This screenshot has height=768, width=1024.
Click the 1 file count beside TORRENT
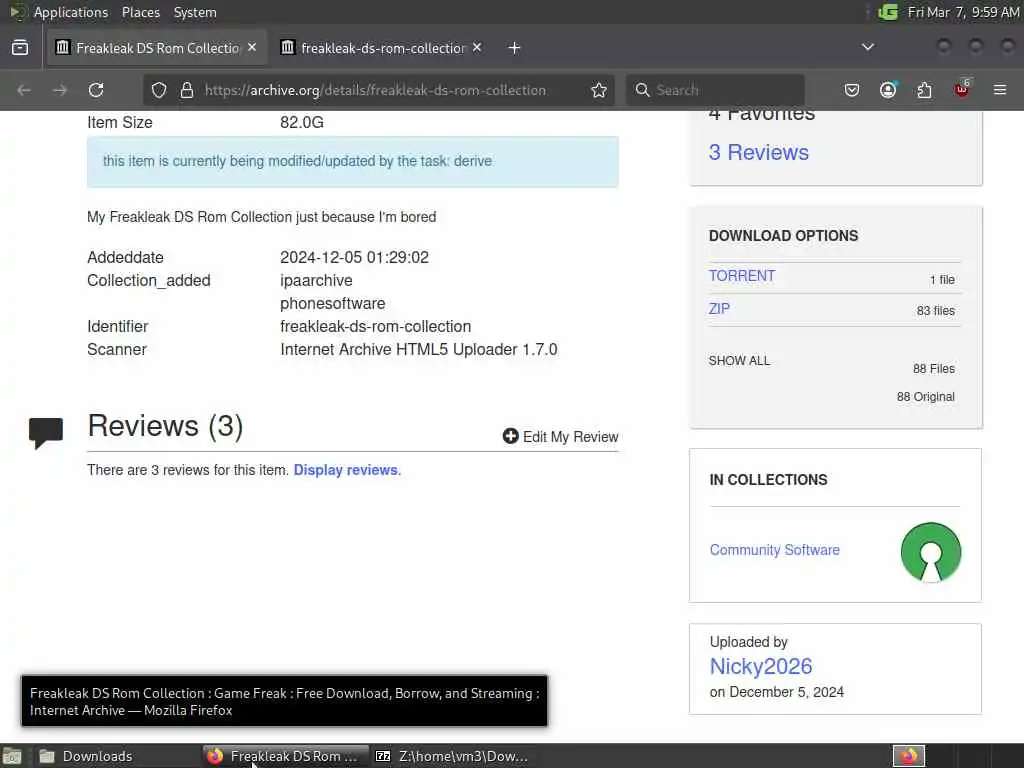click(942, 280)
